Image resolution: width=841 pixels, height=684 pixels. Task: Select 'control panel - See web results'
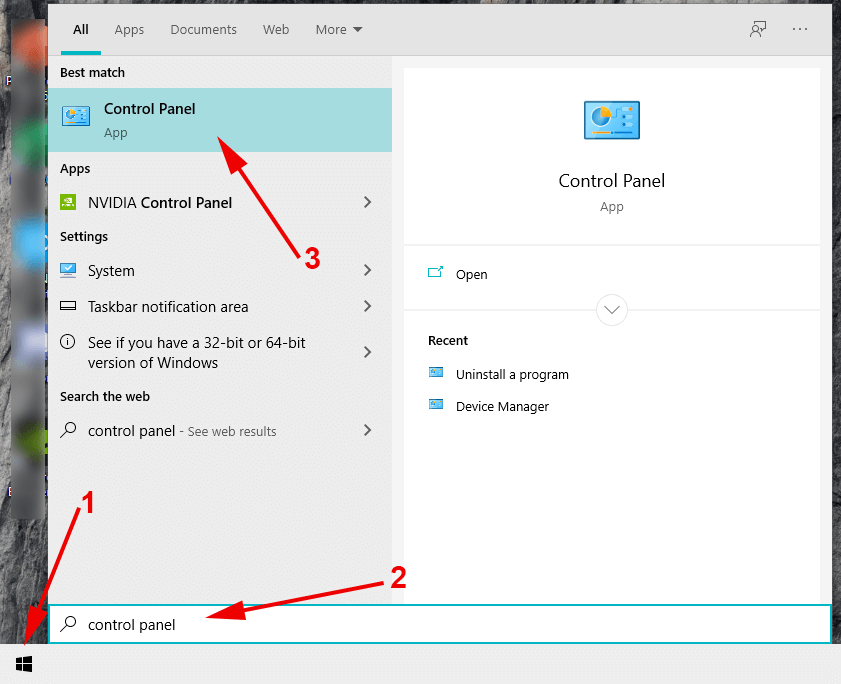pyautogui.click(x=220, y=430)
